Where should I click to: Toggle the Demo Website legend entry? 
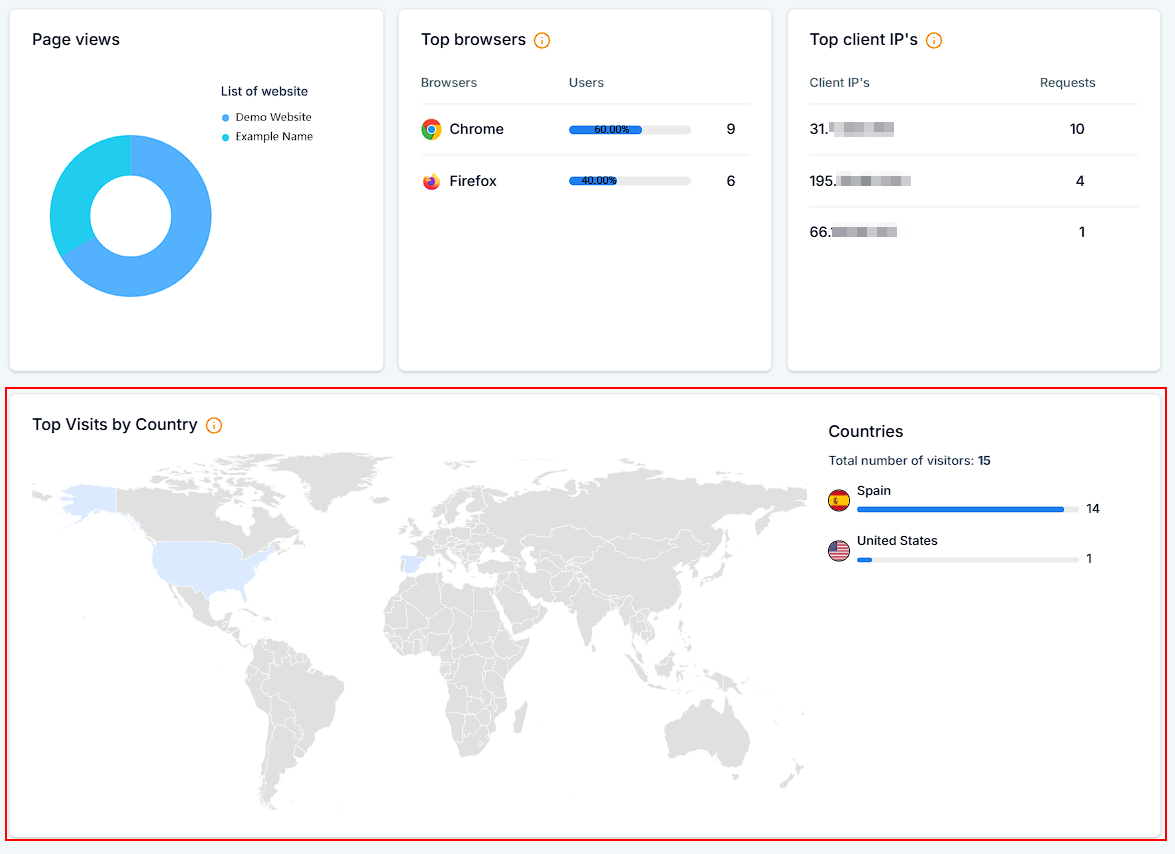tap(273, 117)
